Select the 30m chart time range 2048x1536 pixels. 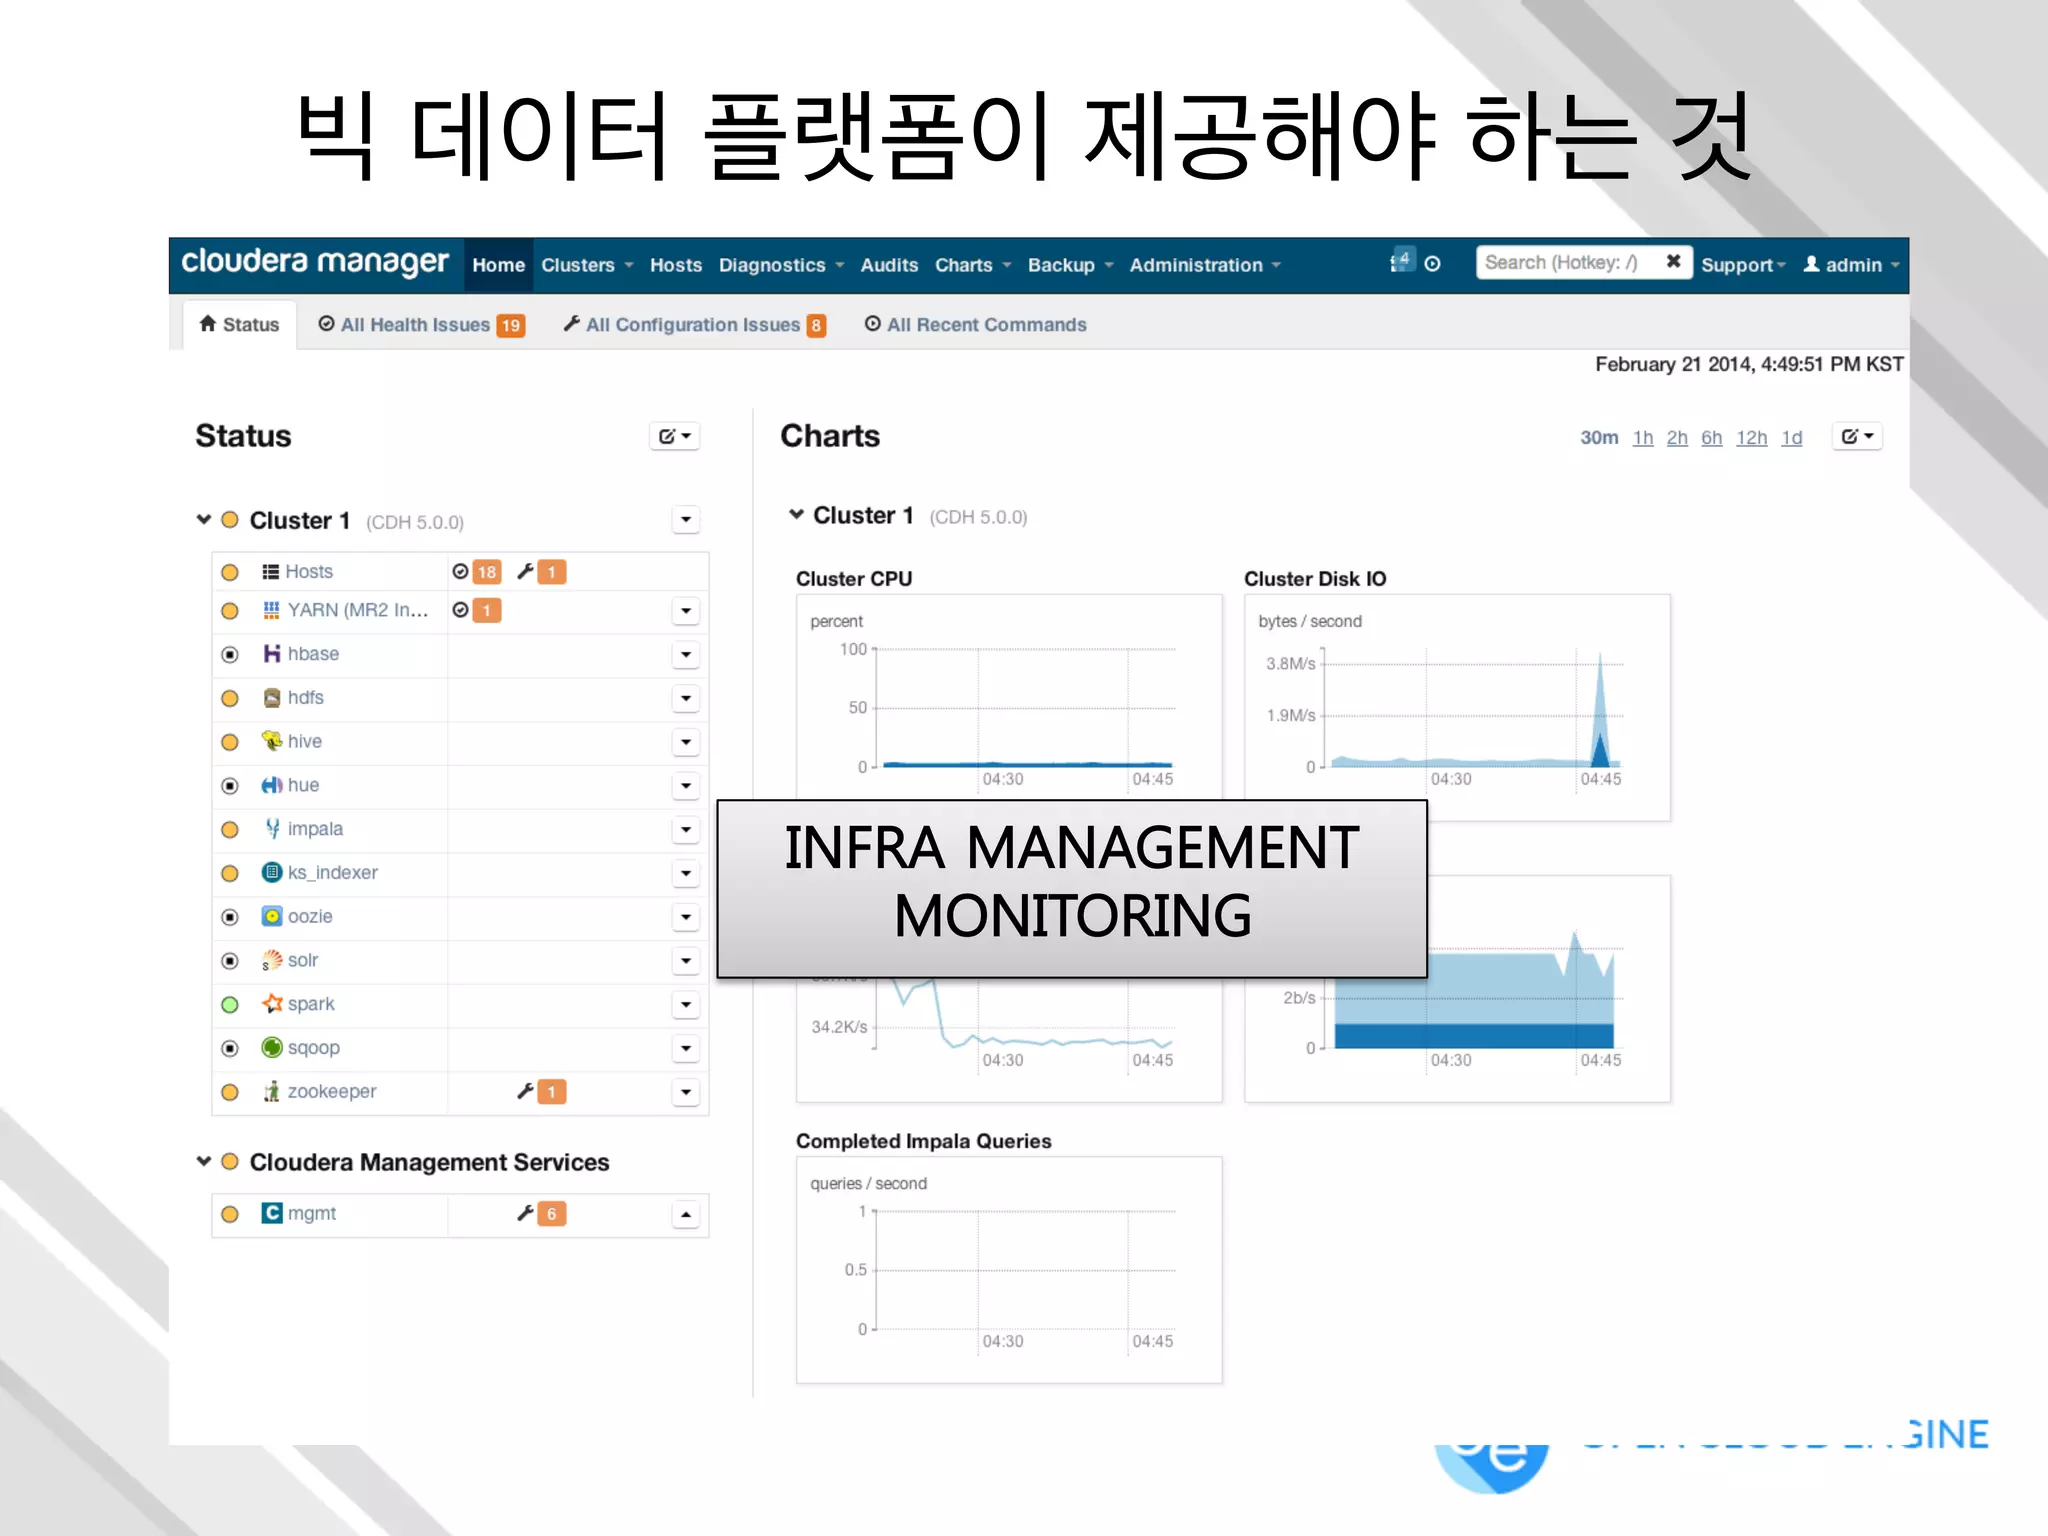(1599, 438)
